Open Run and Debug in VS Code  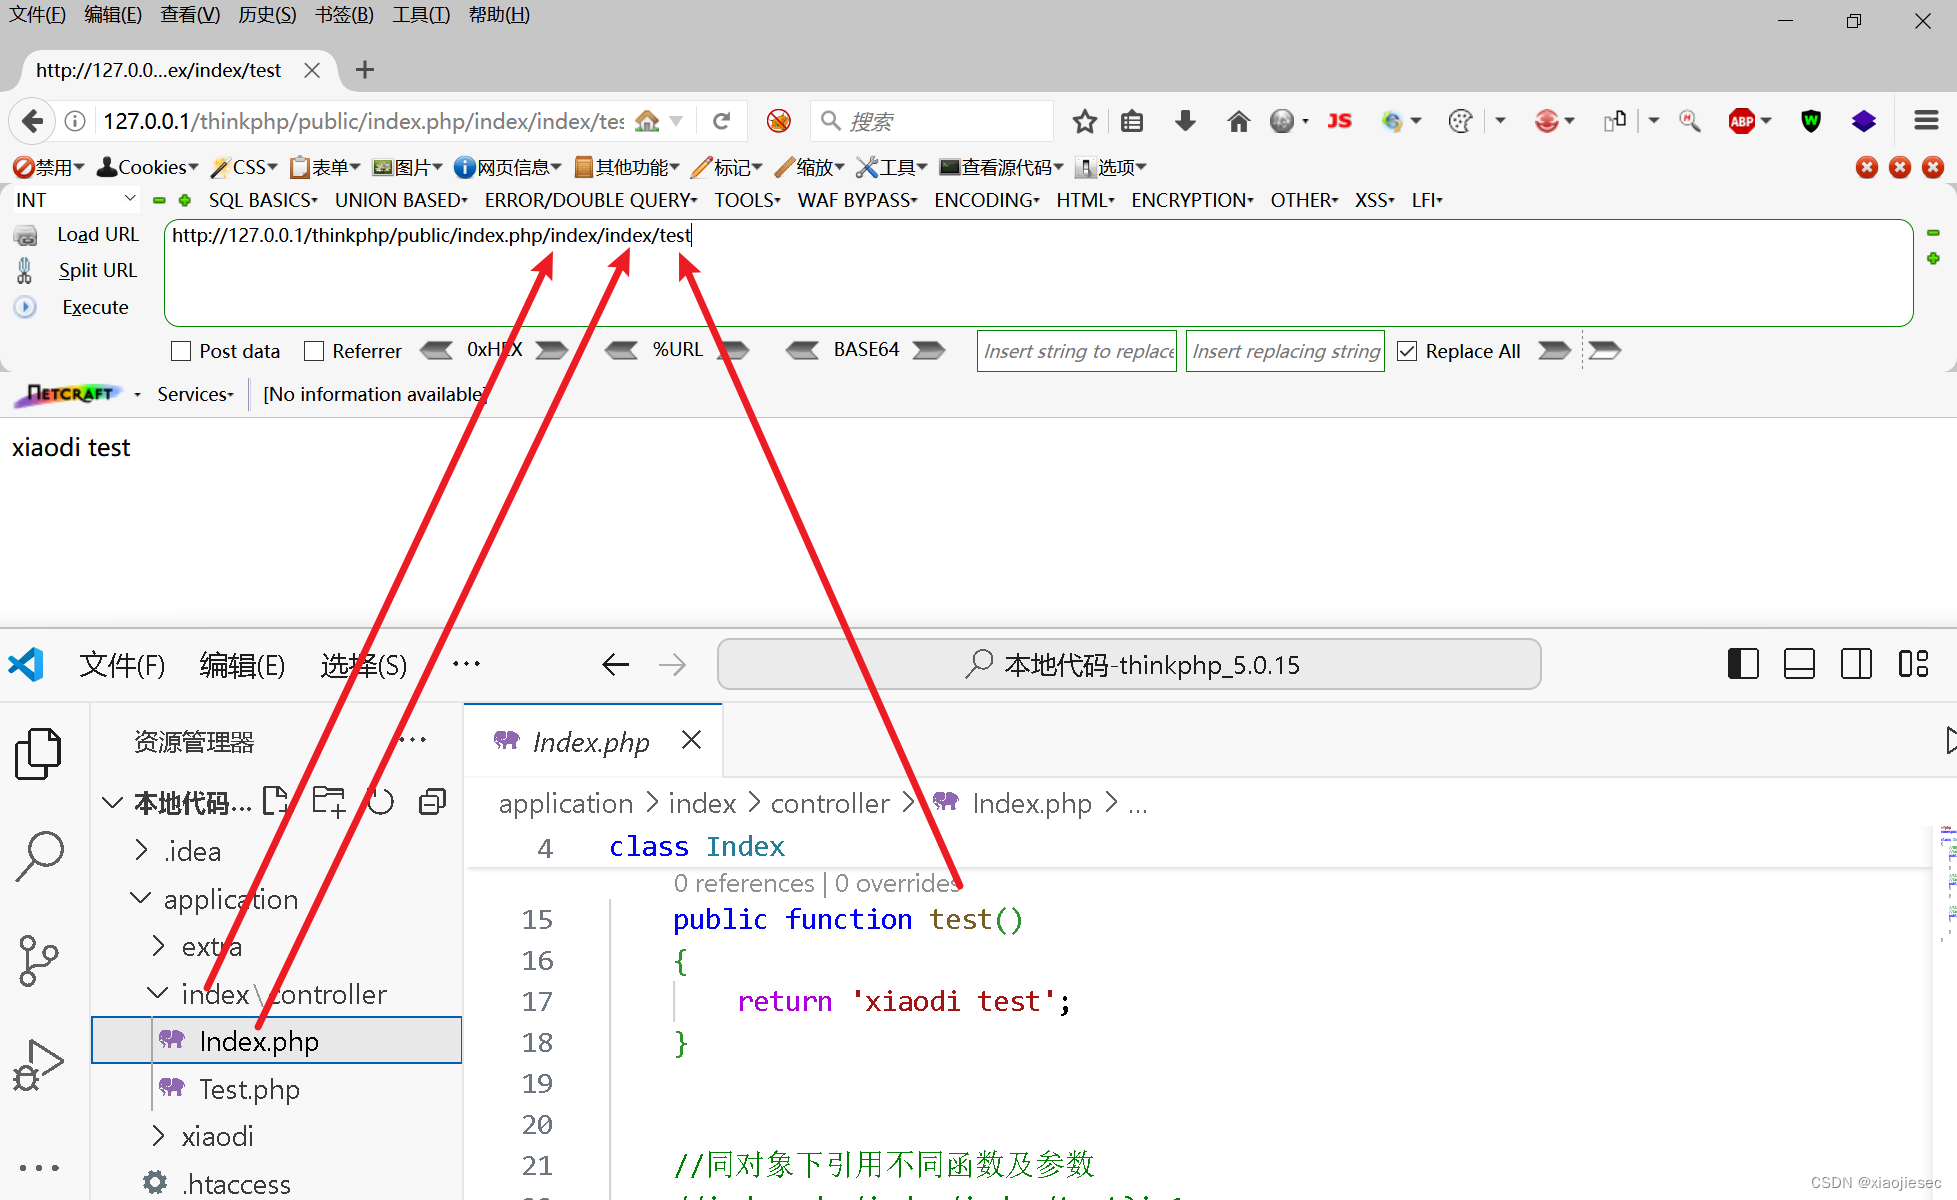click(38, 1063)
